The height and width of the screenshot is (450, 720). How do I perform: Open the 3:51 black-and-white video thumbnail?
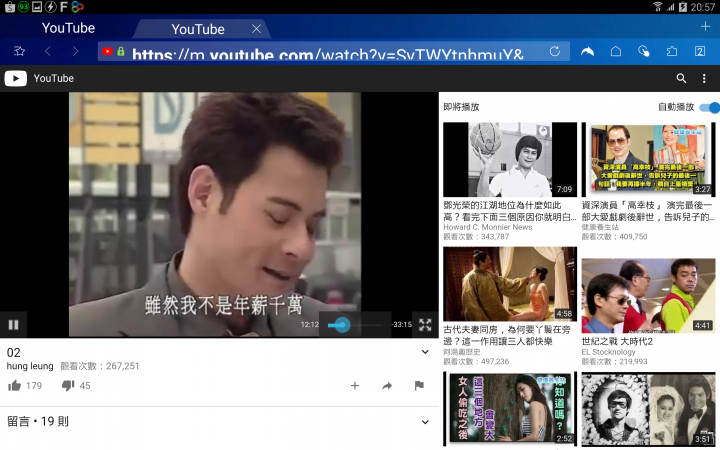tap(648, 409)
